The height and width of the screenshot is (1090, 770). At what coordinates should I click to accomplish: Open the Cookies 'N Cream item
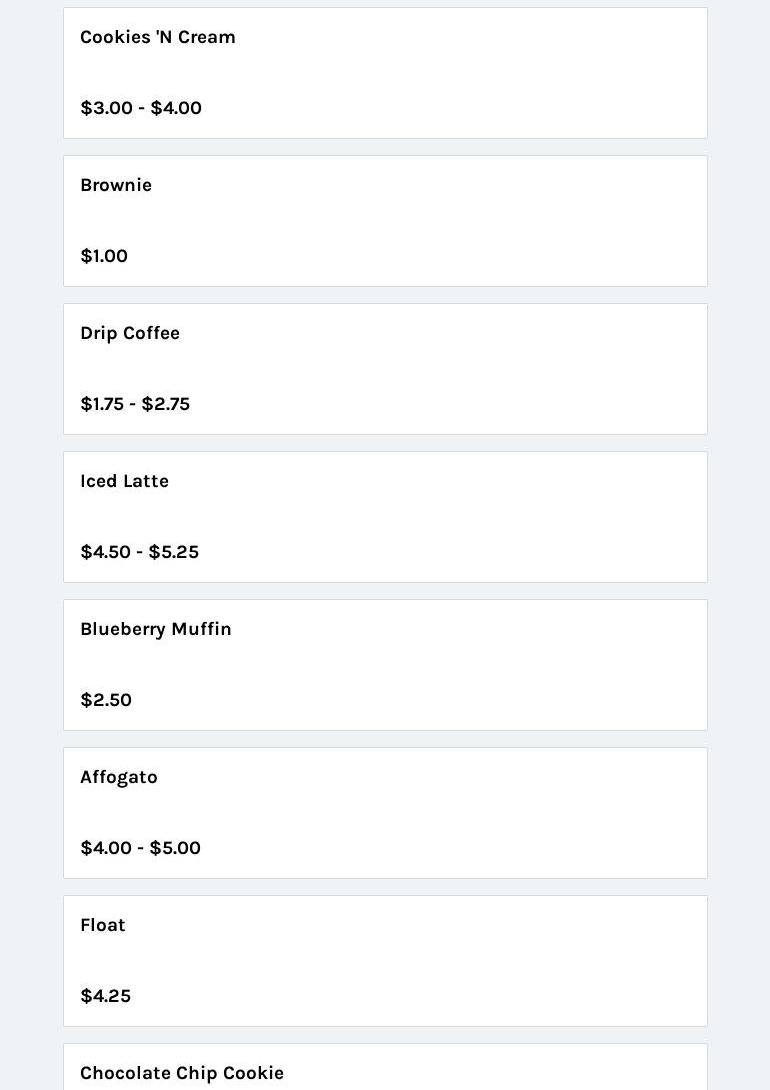(158, 37)
